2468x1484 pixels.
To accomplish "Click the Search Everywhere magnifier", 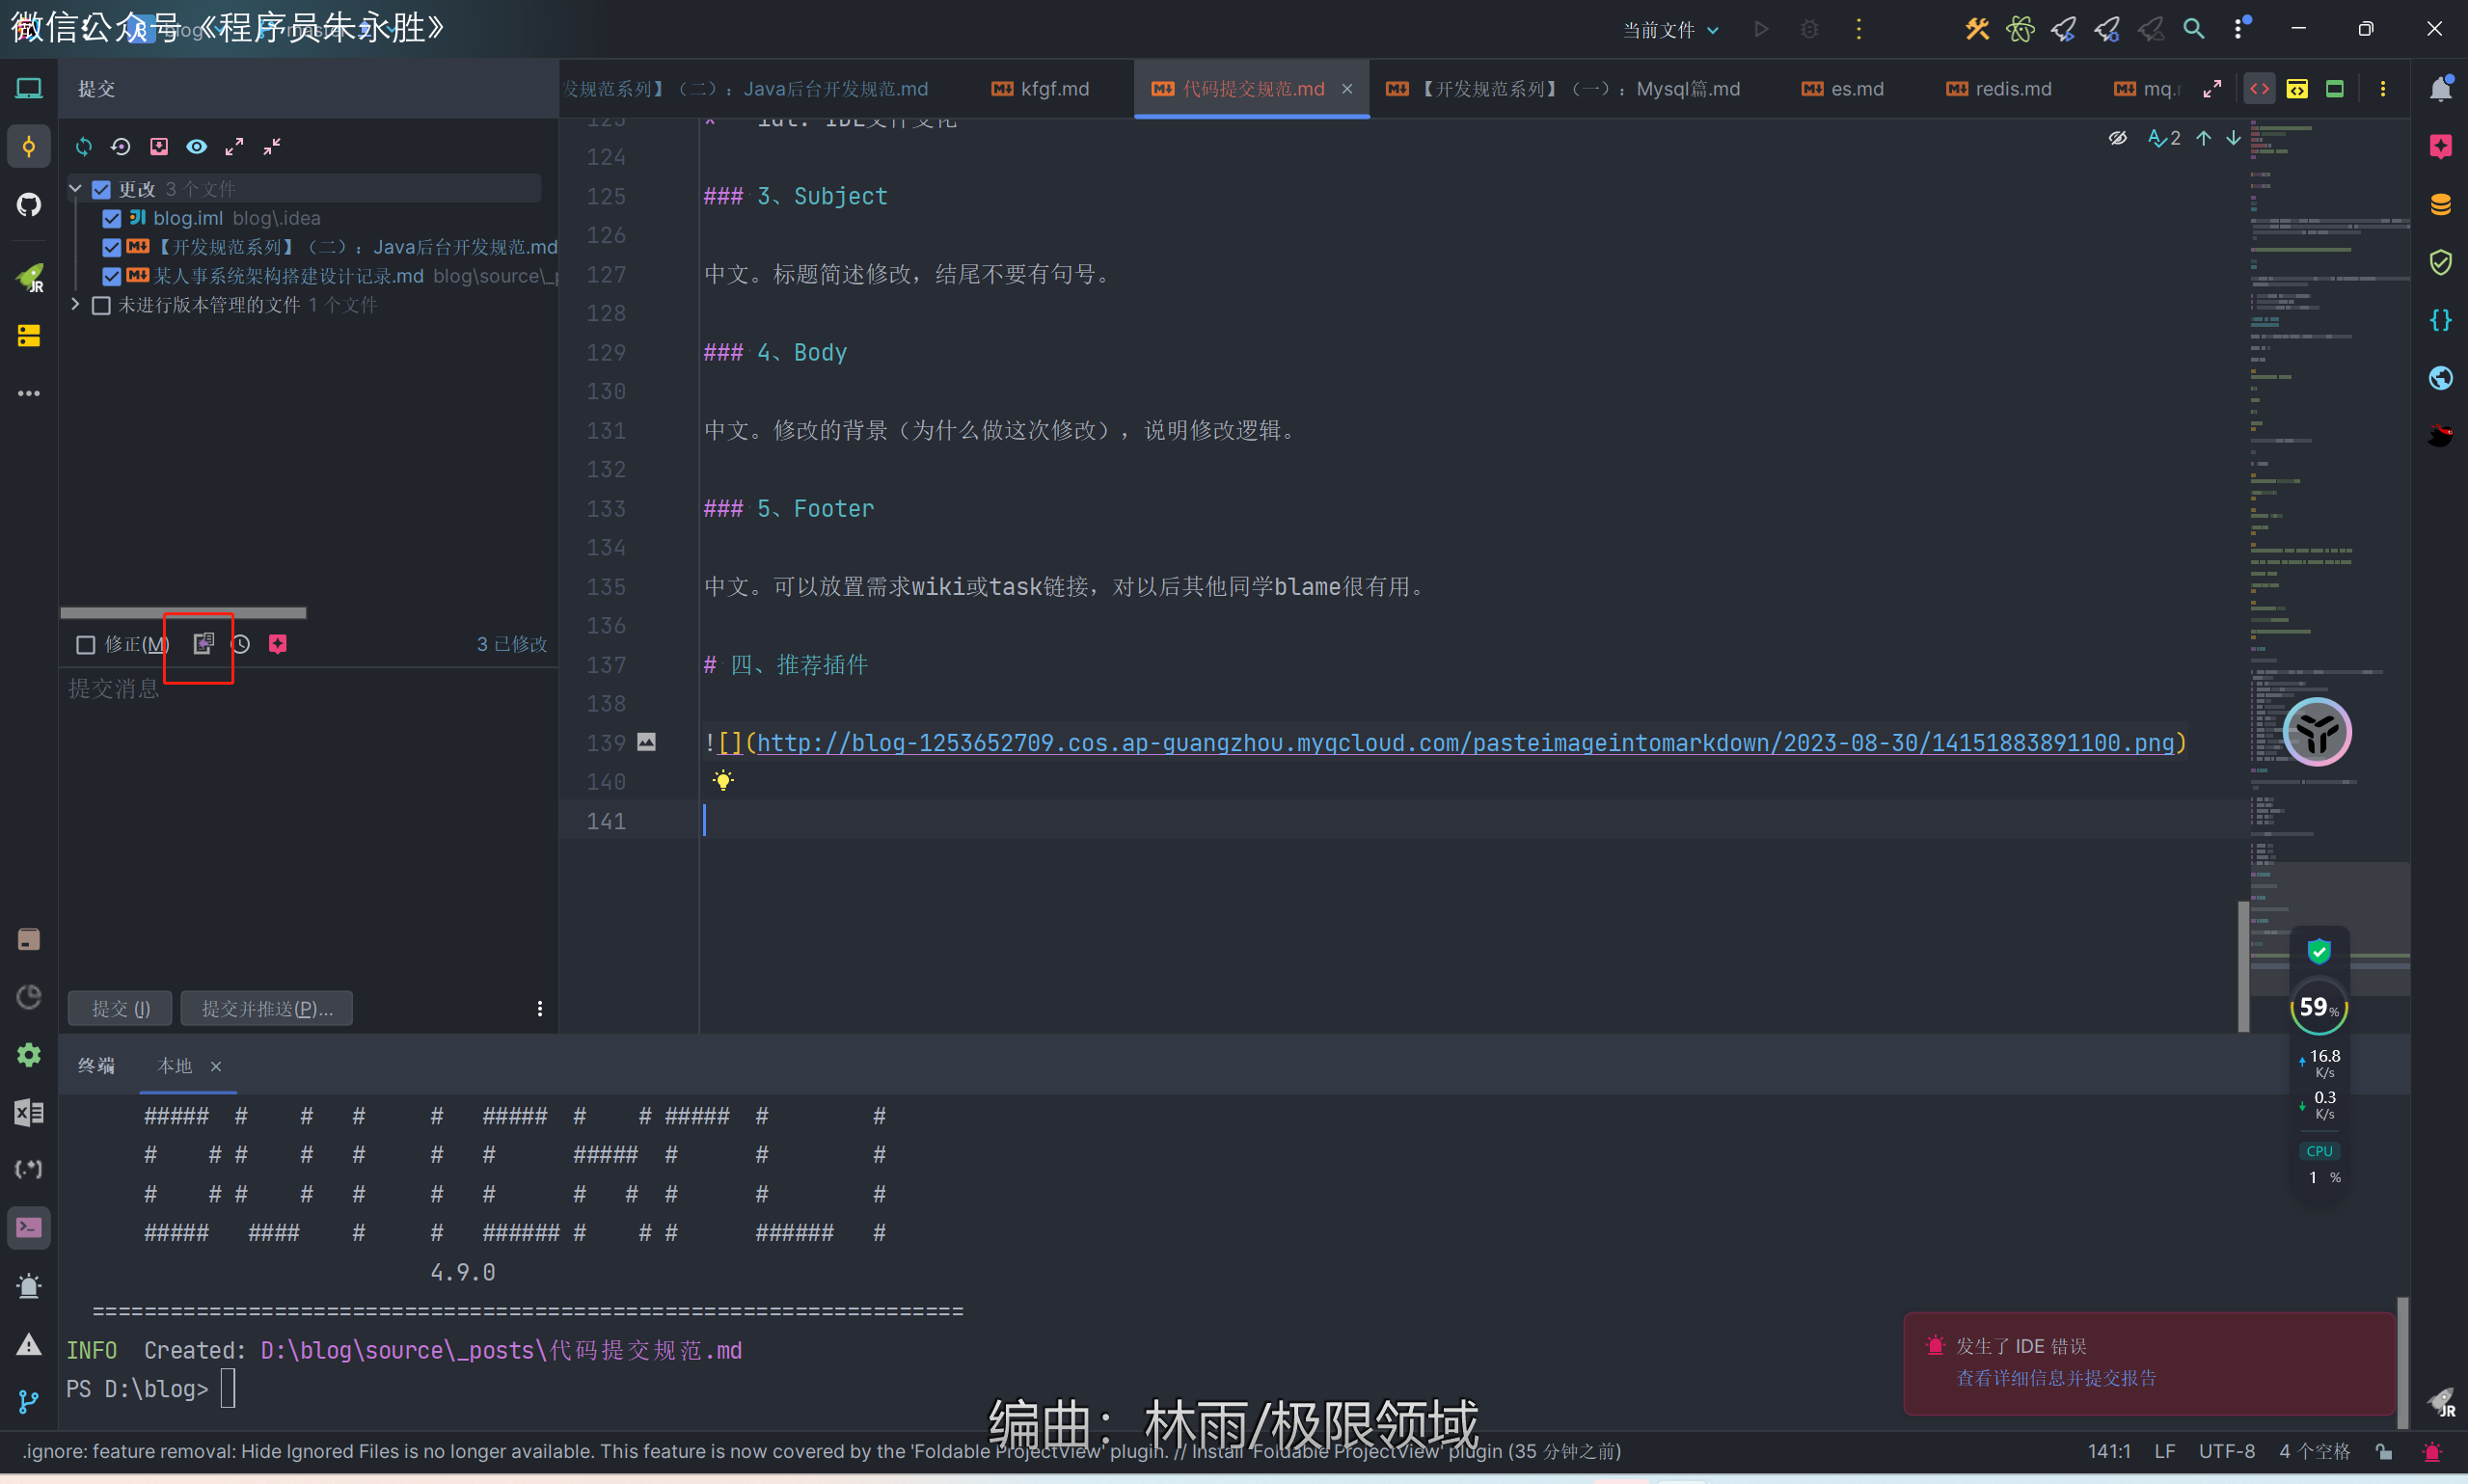I will [x=2194, y=29].
